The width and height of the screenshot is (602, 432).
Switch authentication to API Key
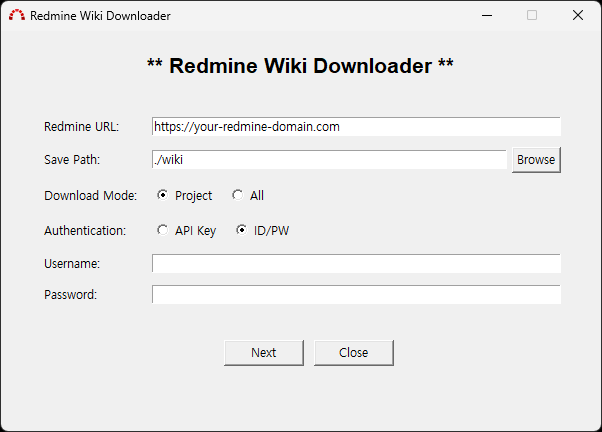pos(163,231)
